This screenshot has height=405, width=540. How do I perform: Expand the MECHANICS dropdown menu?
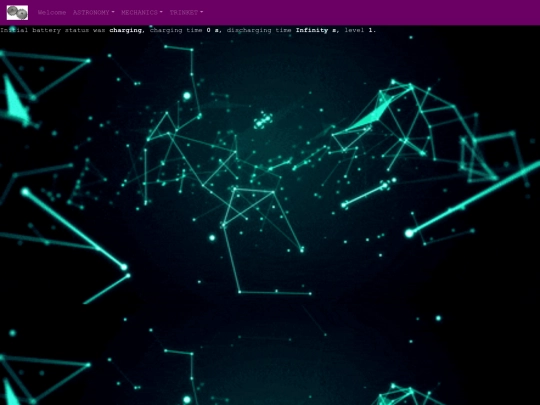[x=142, y=12]
